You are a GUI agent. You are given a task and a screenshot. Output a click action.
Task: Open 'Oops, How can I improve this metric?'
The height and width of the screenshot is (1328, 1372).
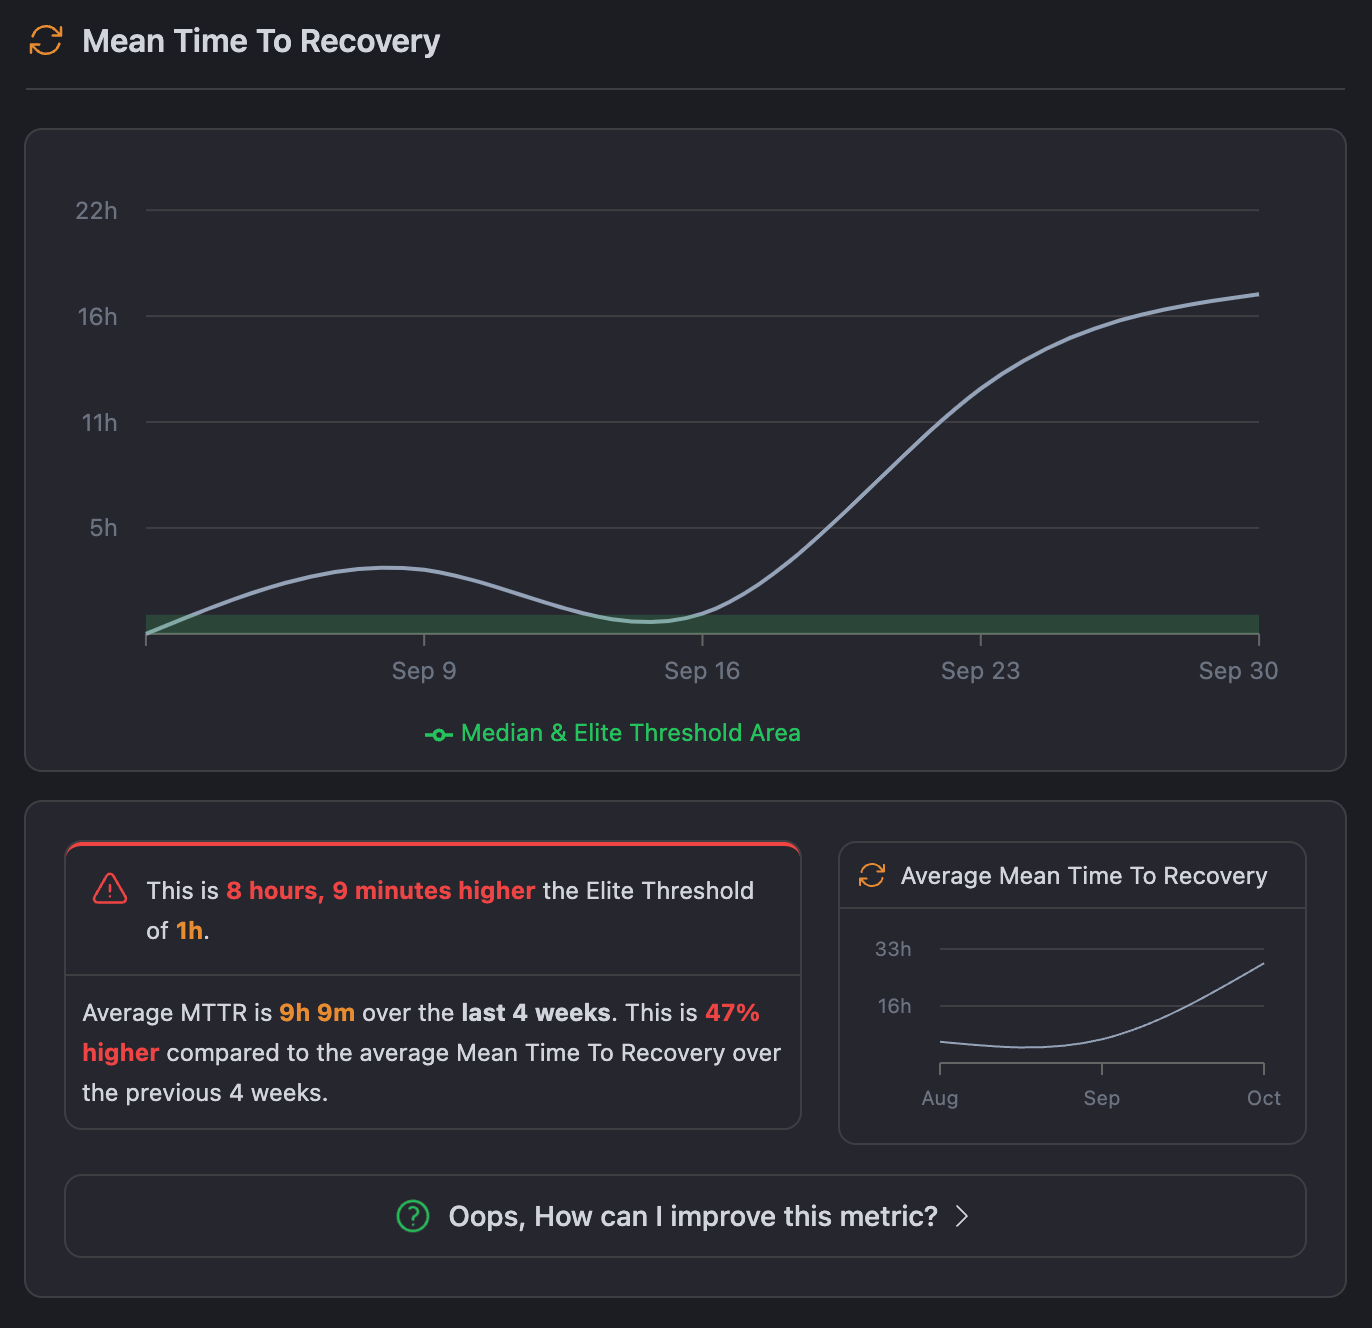tap(685, 1216)
